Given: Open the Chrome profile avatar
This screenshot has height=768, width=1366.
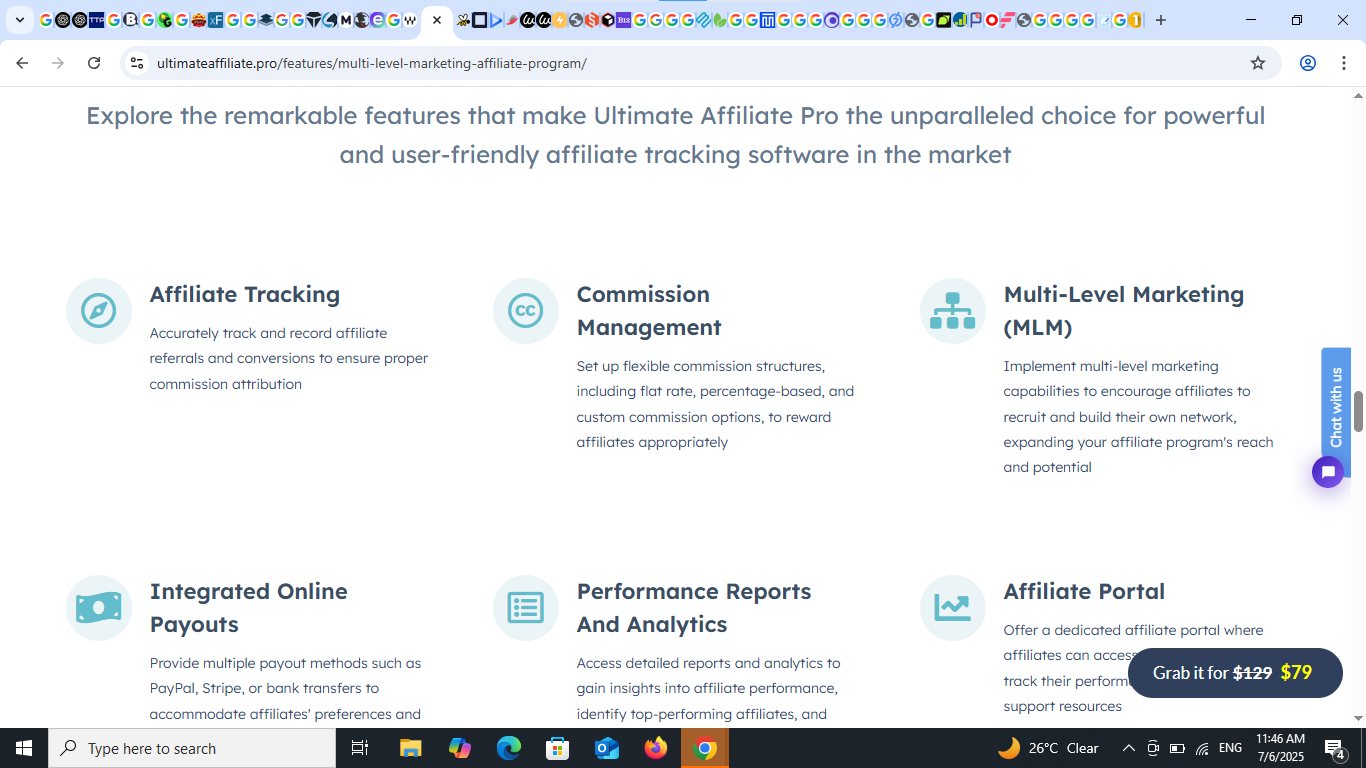Looking at the screenshot, I should pyautogui.click(x=1308, y=63).
